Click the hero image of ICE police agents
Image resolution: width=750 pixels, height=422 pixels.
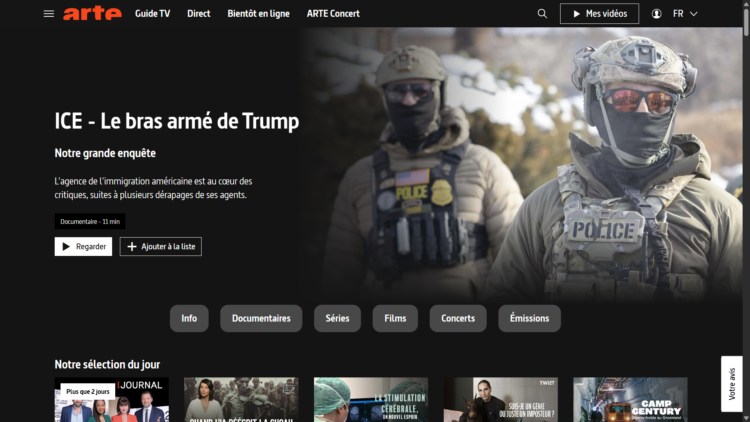(521, 165)
